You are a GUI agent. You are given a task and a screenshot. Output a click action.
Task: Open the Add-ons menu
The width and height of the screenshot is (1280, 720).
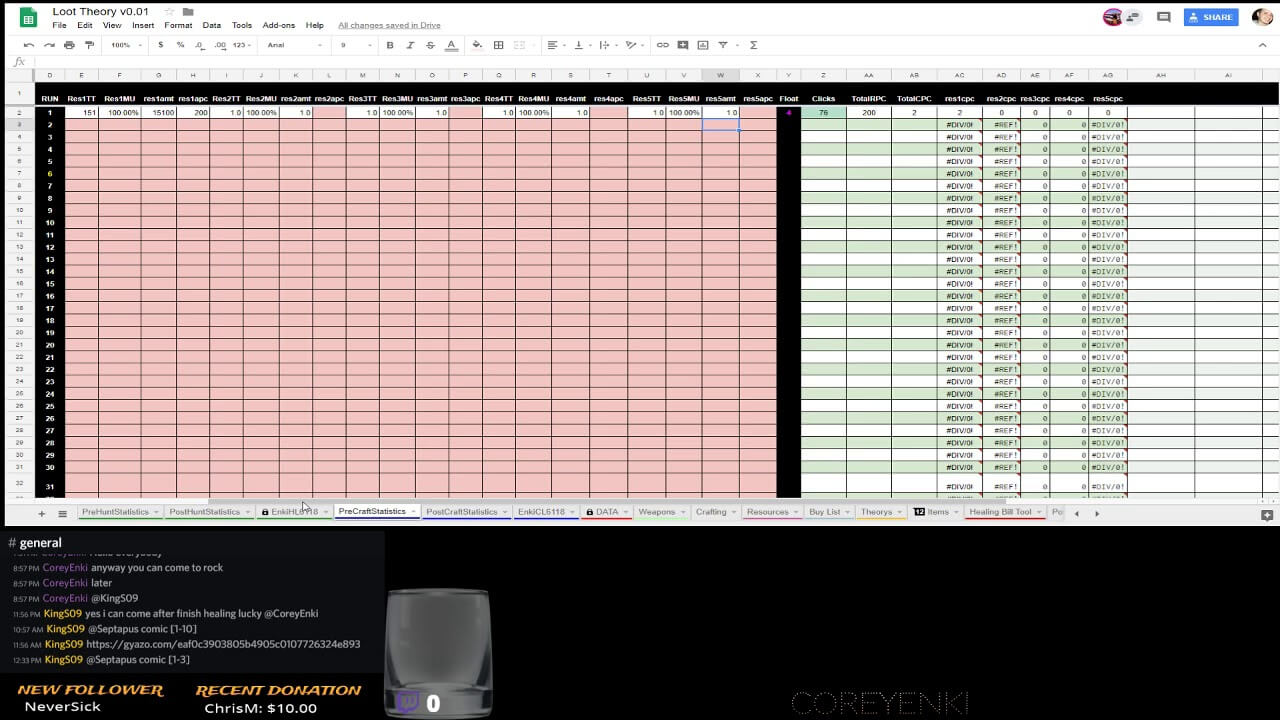[279, 25]
